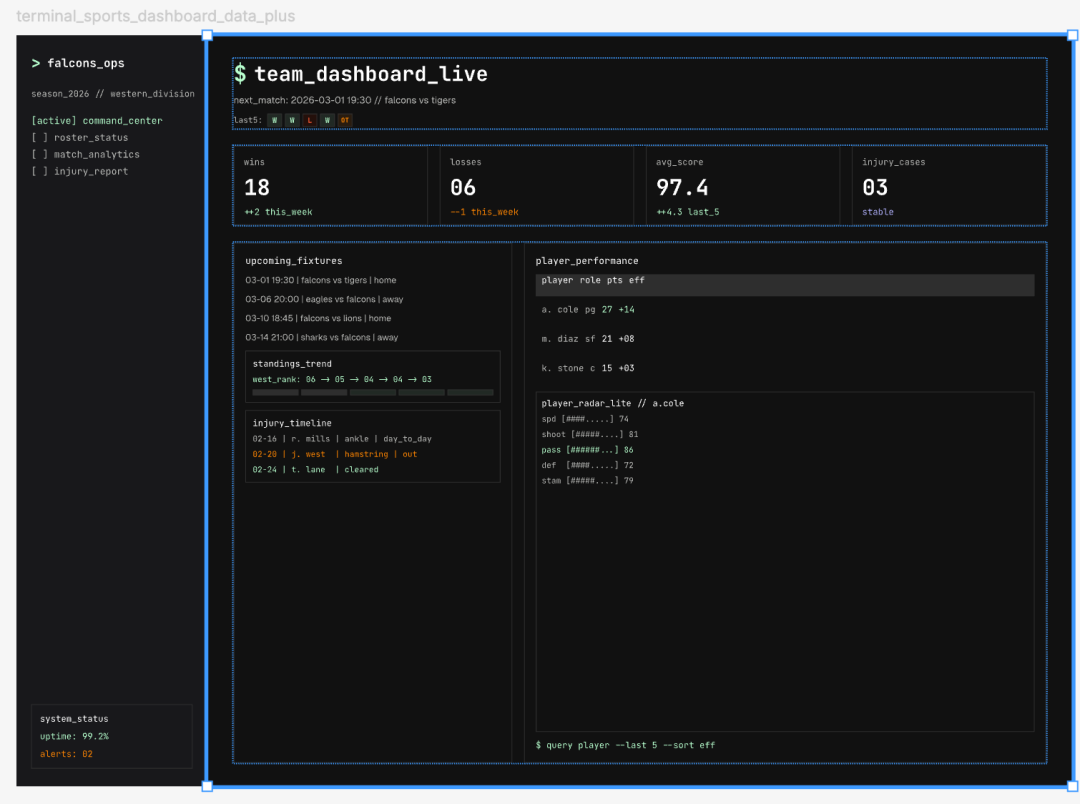Click the first standings_trend bar segment
The width and height of the screenshot is (1080, 804).
pos(276,392)
